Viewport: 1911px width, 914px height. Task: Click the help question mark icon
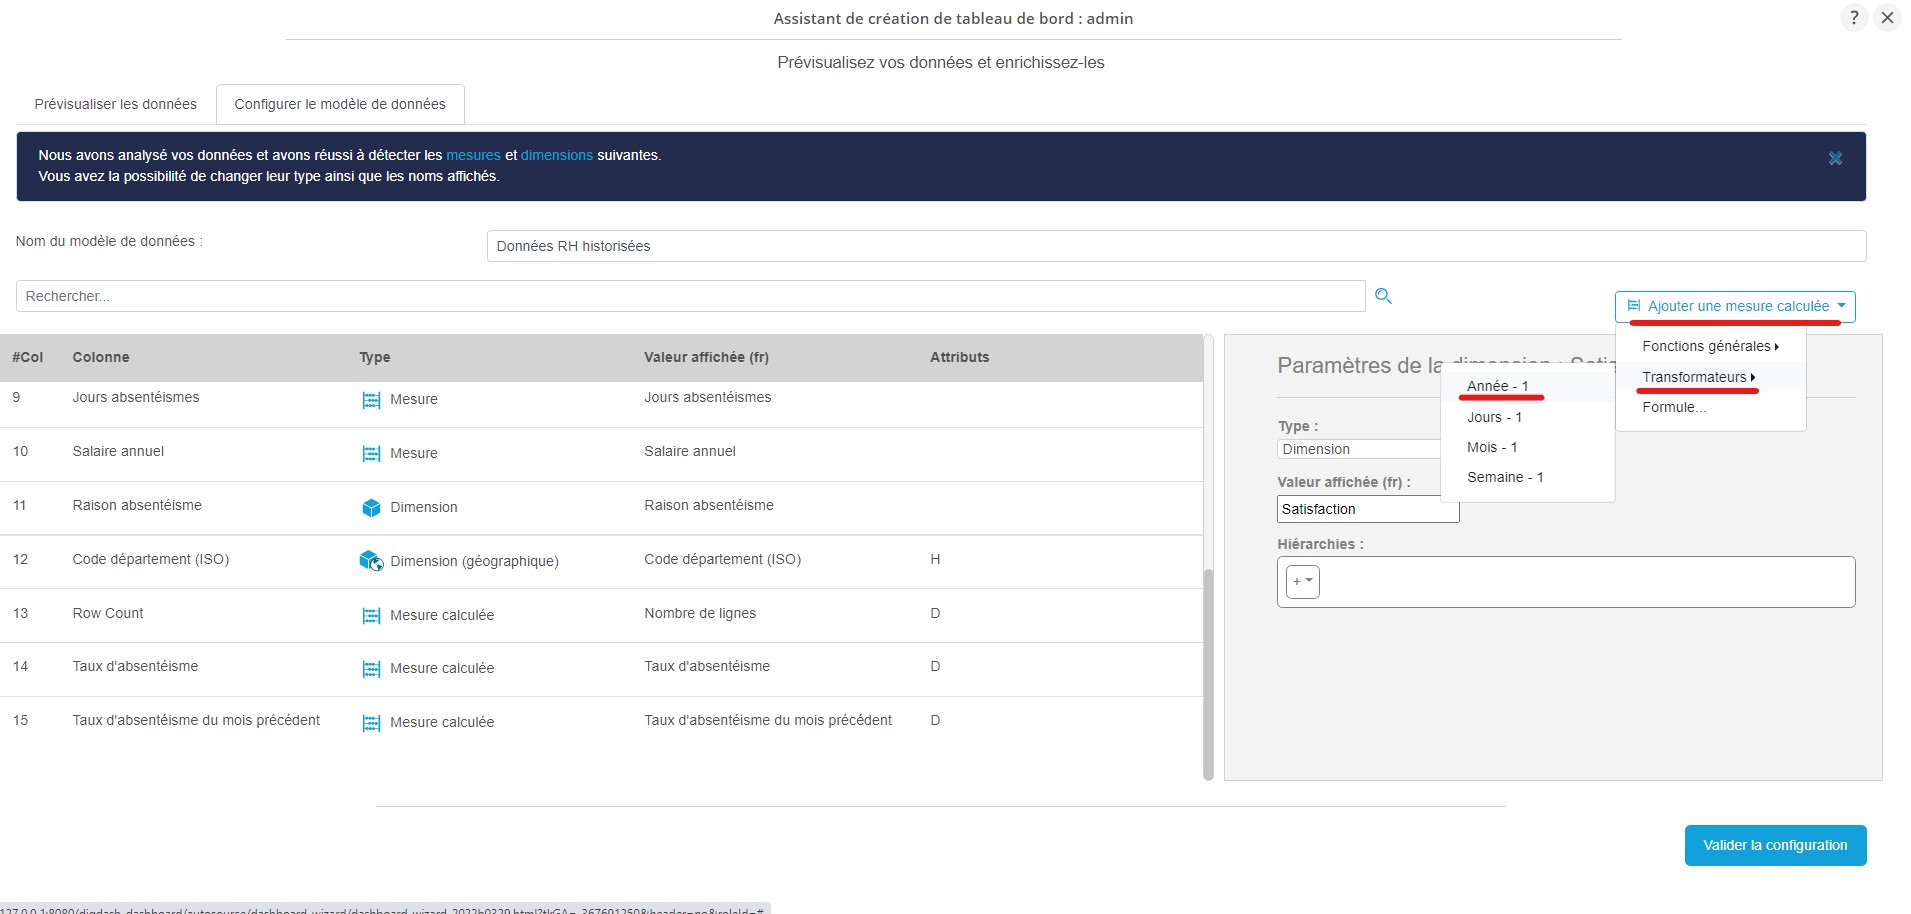[x=1853, y=18]
